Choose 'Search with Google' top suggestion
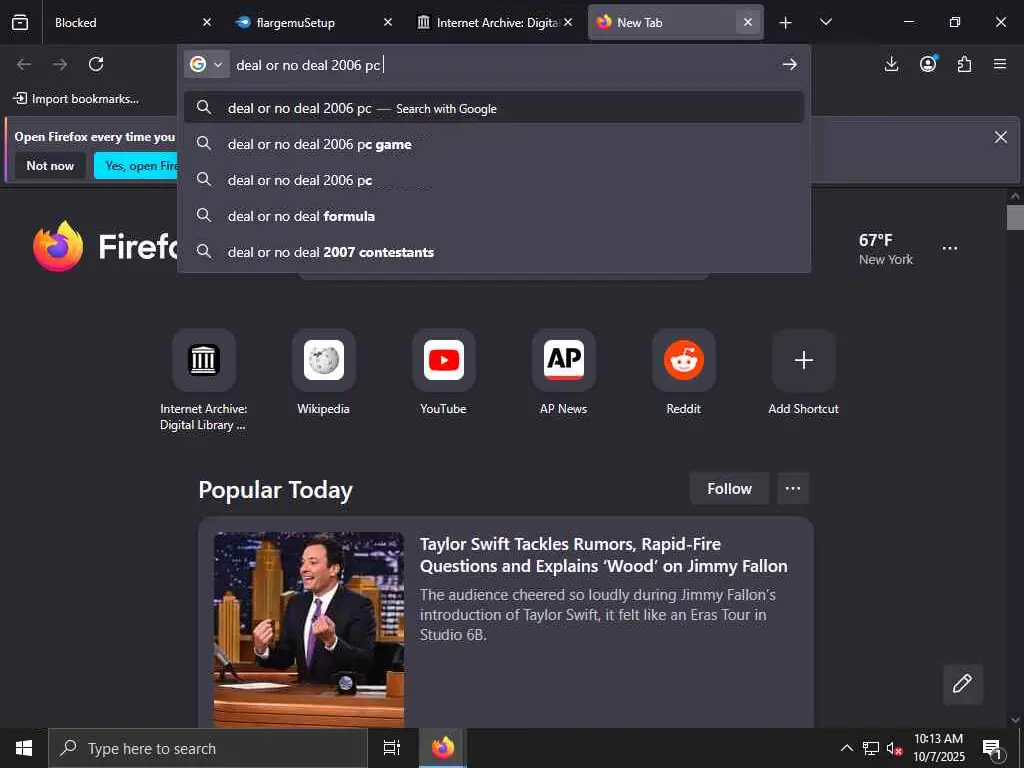This screenshot has height=768, width=1024. point(494,108)
